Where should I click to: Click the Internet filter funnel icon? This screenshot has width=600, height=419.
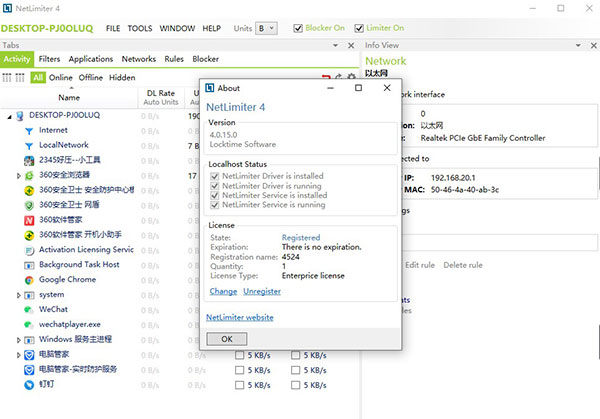point(28,130)
